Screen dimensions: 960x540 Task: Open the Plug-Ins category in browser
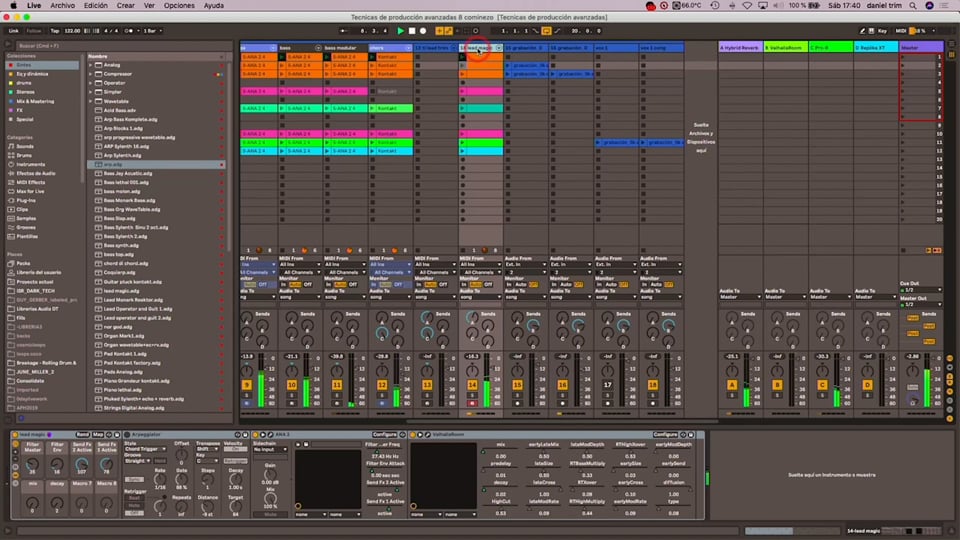(26, 200)
